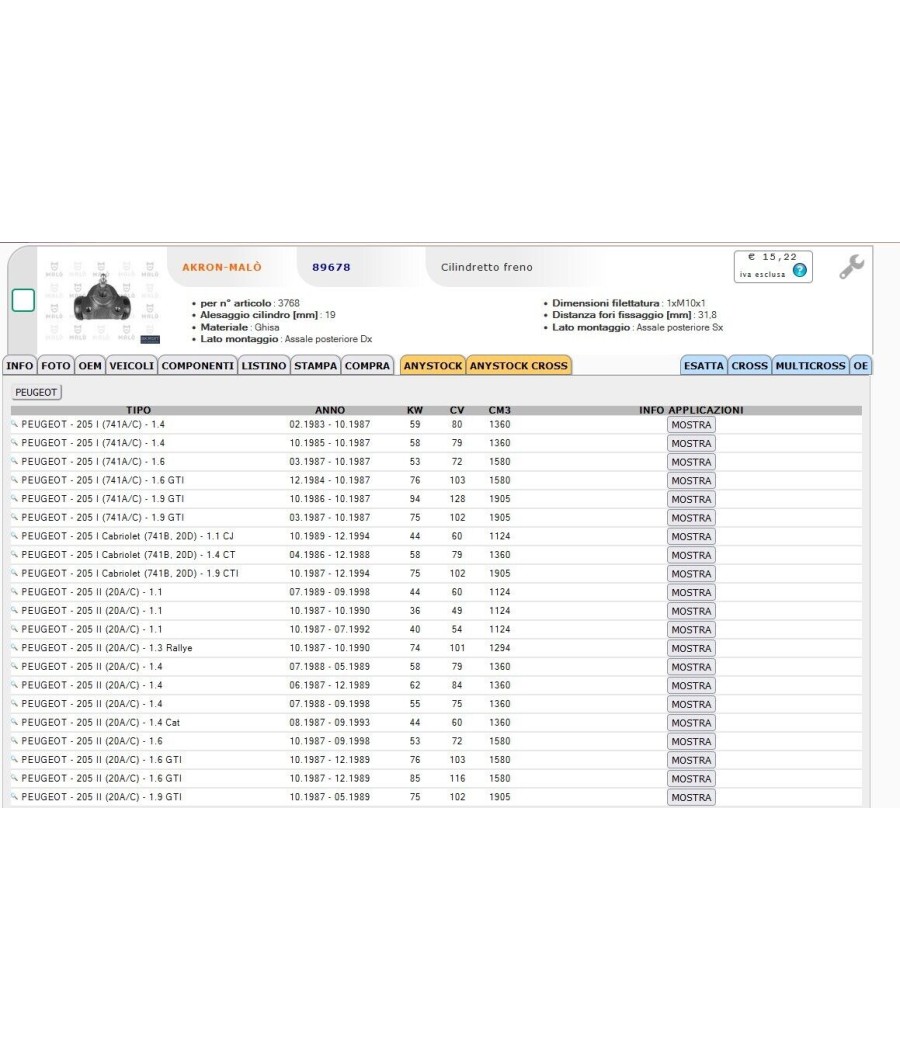Click the 'Cilindretto freno' product description
Image resolution: width=900 pixels, height=1050 pixels.
click(x=487, y=267)
